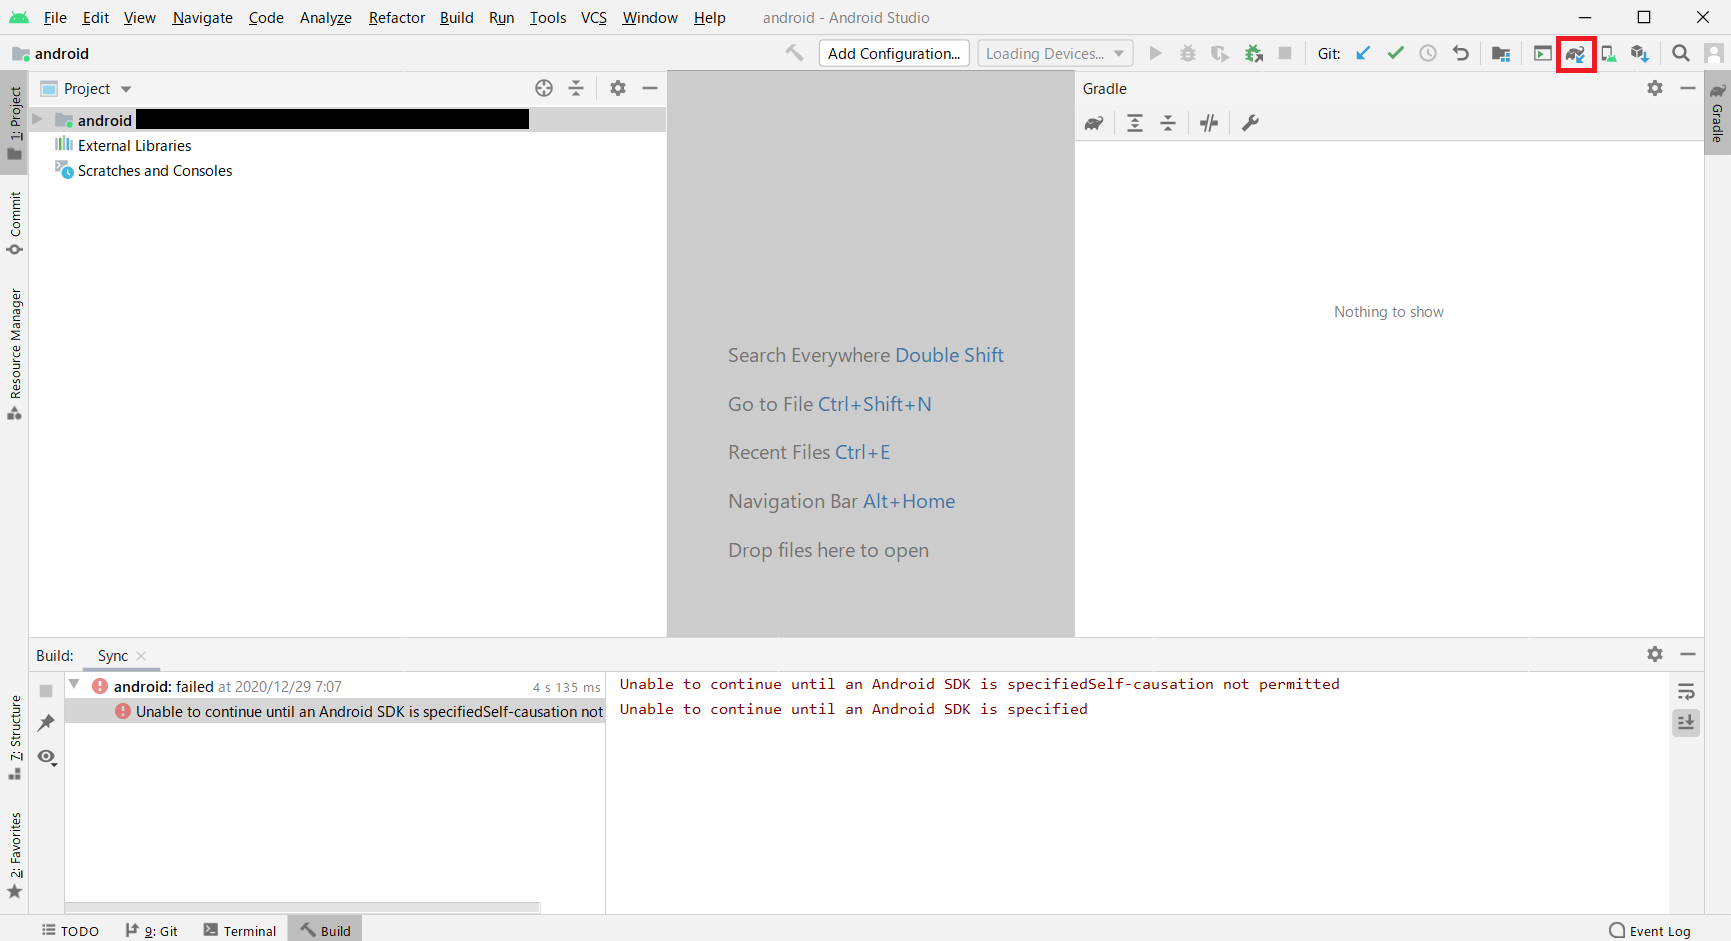The height and width of the screenshot is (941, 1731).
Task: Open the VCS menu
Action: 594,17
